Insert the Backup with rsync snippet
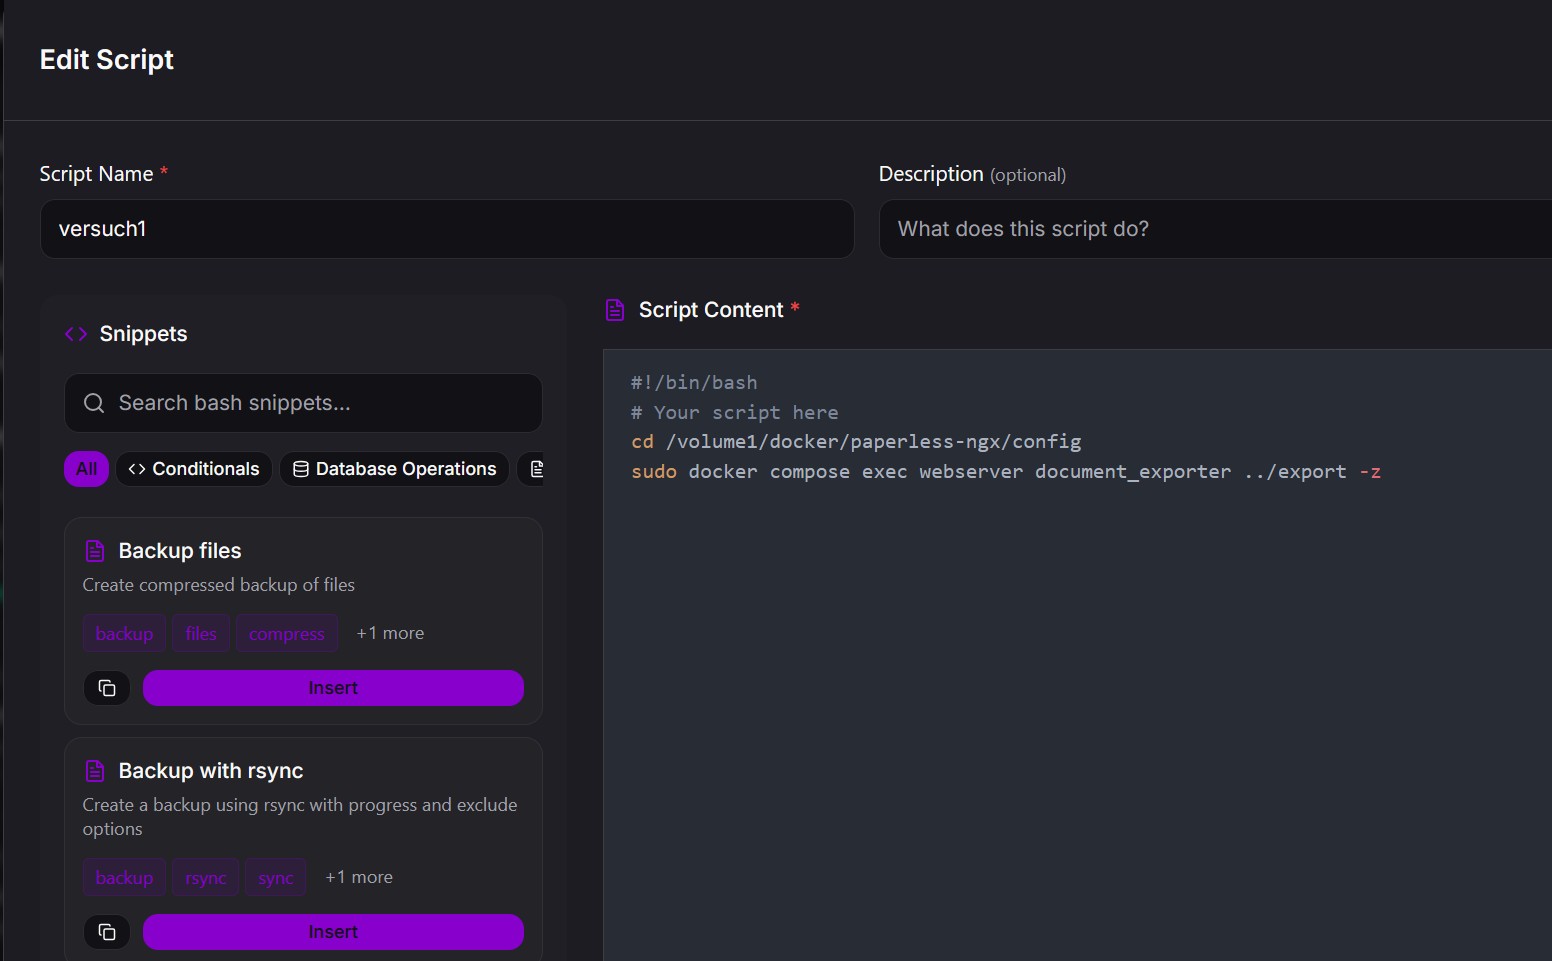1552x961 pixels. (333, 932)
